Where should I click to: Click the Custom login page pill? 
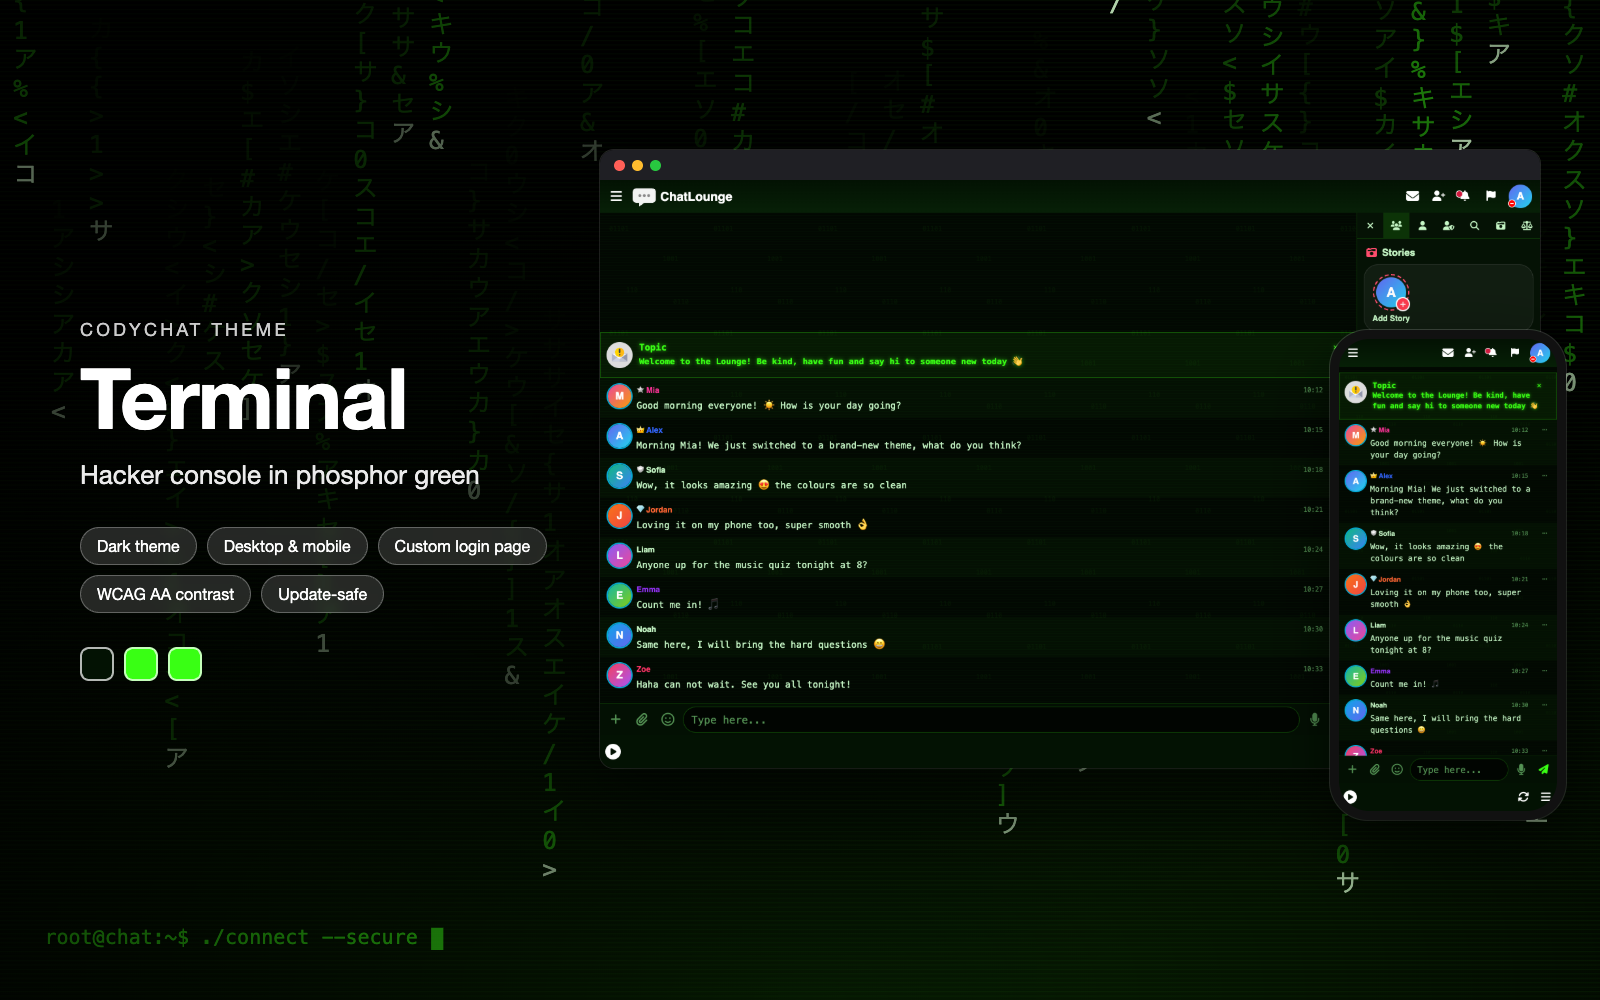coord(462,546)
